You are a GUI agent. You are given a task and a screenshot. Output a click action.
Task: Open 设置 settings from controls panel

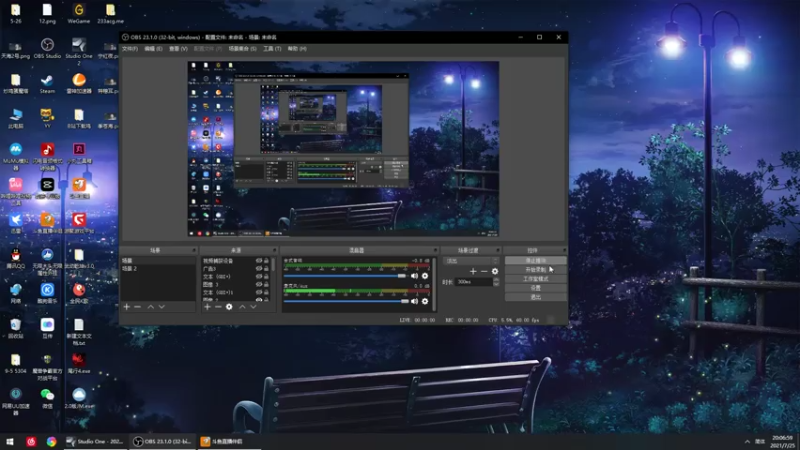coord(535,288)
